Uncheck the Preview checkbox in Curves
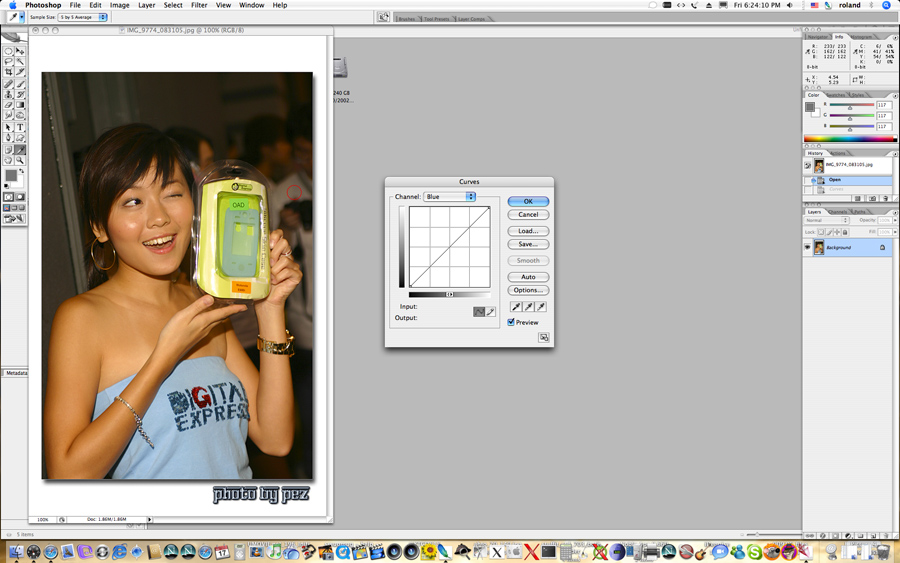 click(x=512, y=322)
